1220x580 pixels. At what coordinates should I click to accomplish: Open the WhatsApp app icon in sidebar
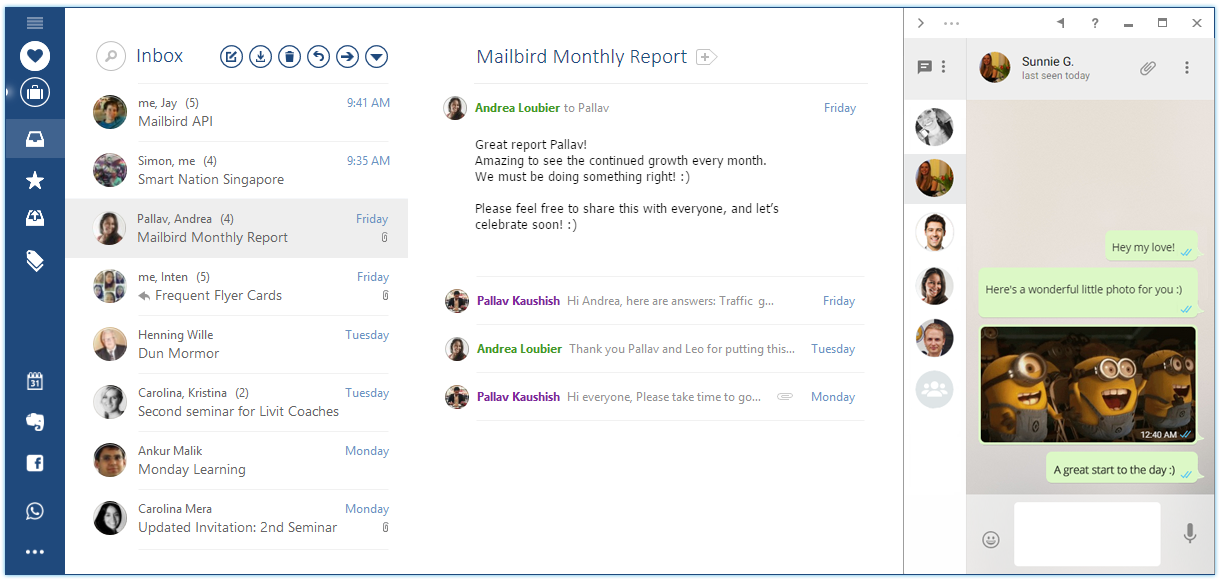[35, 511]
